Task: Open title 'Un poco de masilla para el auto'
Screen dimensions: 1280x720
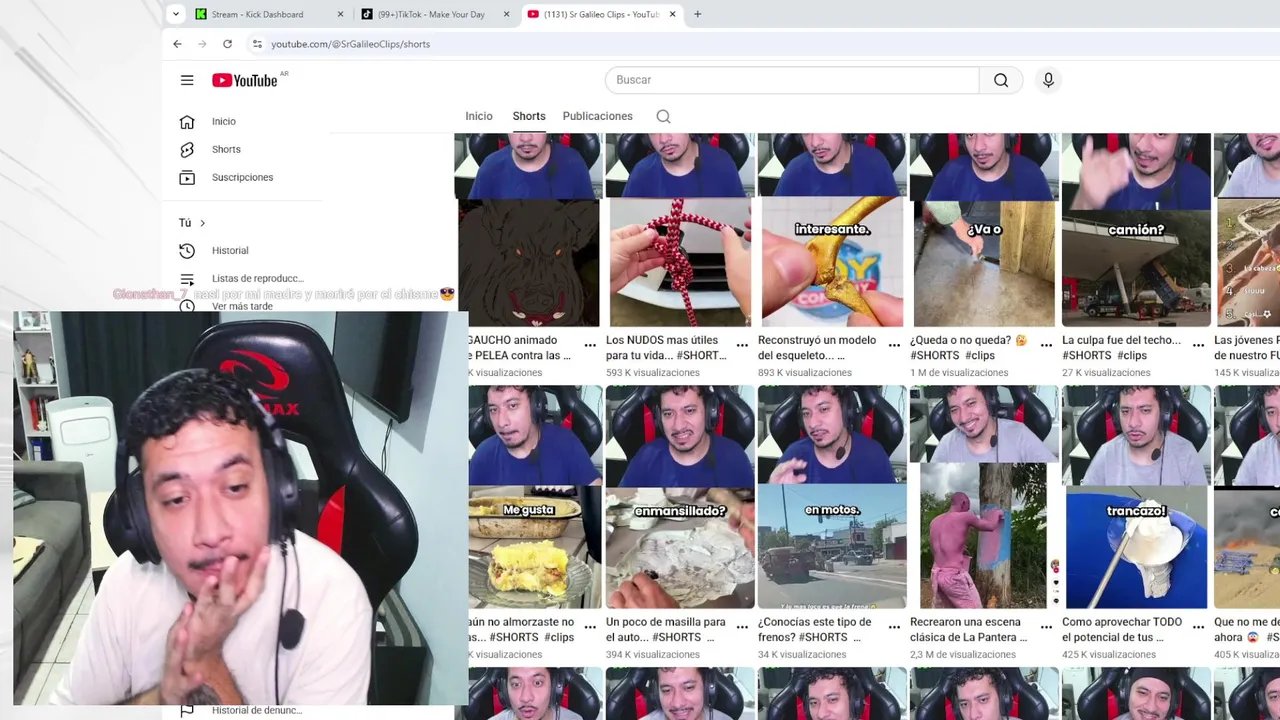Action: coord(666,630)
